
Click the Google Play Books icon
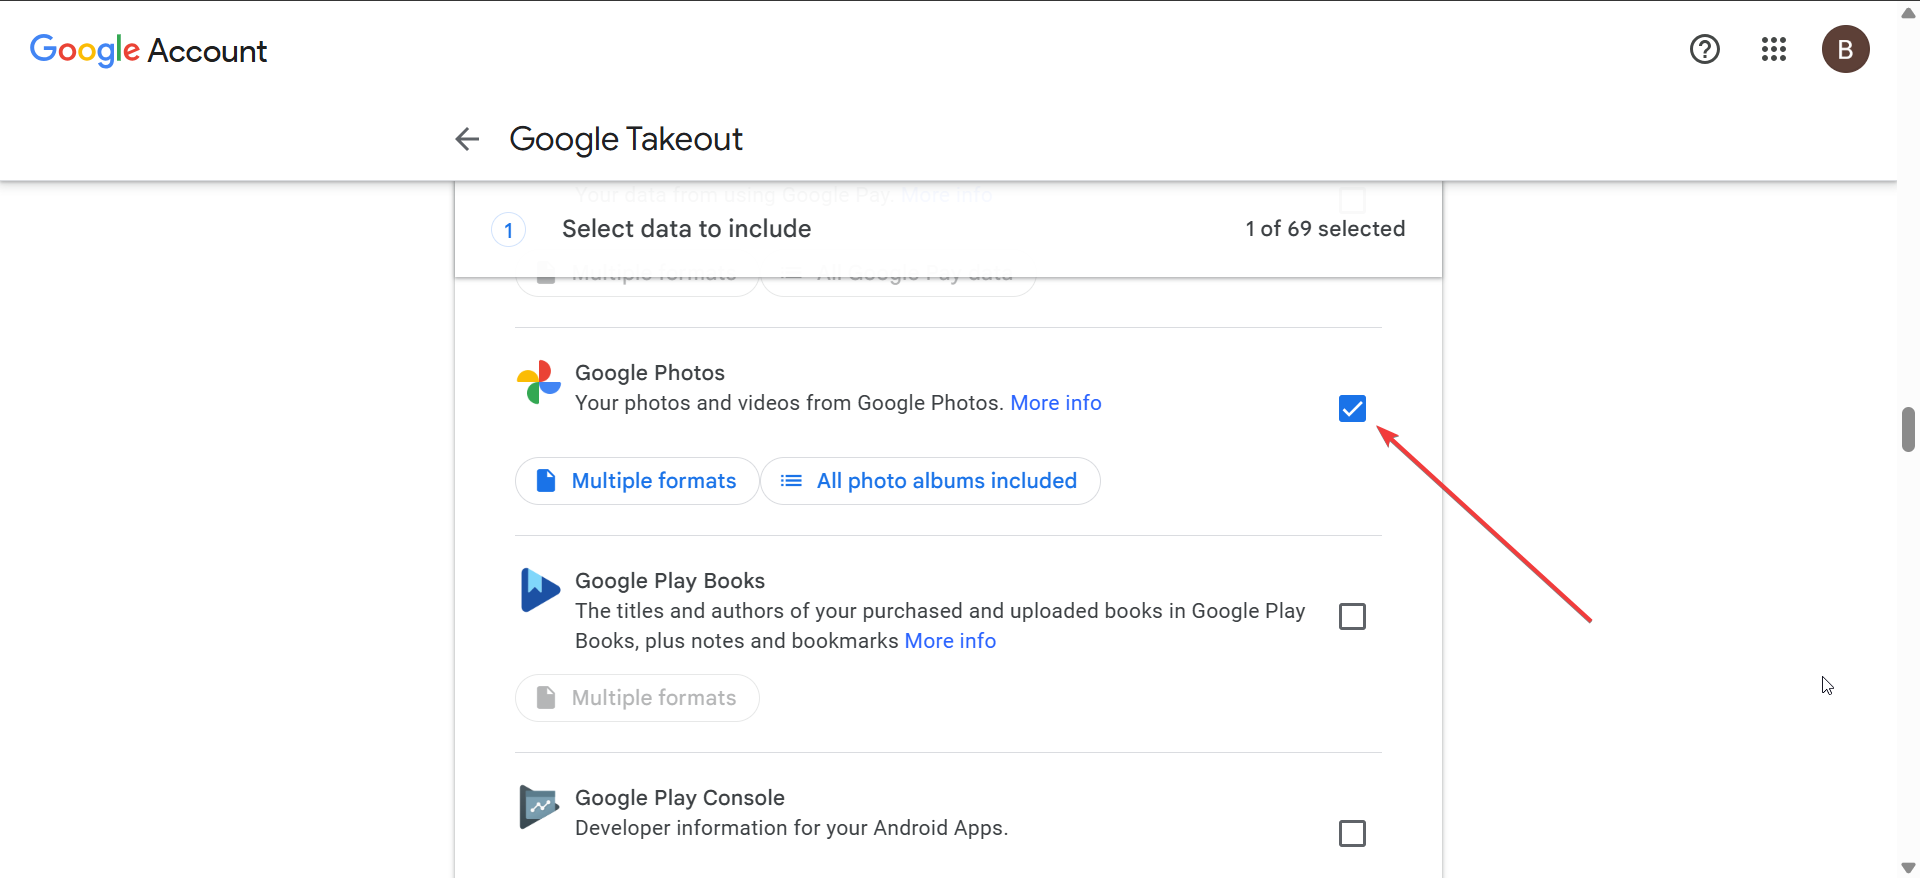[540, 590]
